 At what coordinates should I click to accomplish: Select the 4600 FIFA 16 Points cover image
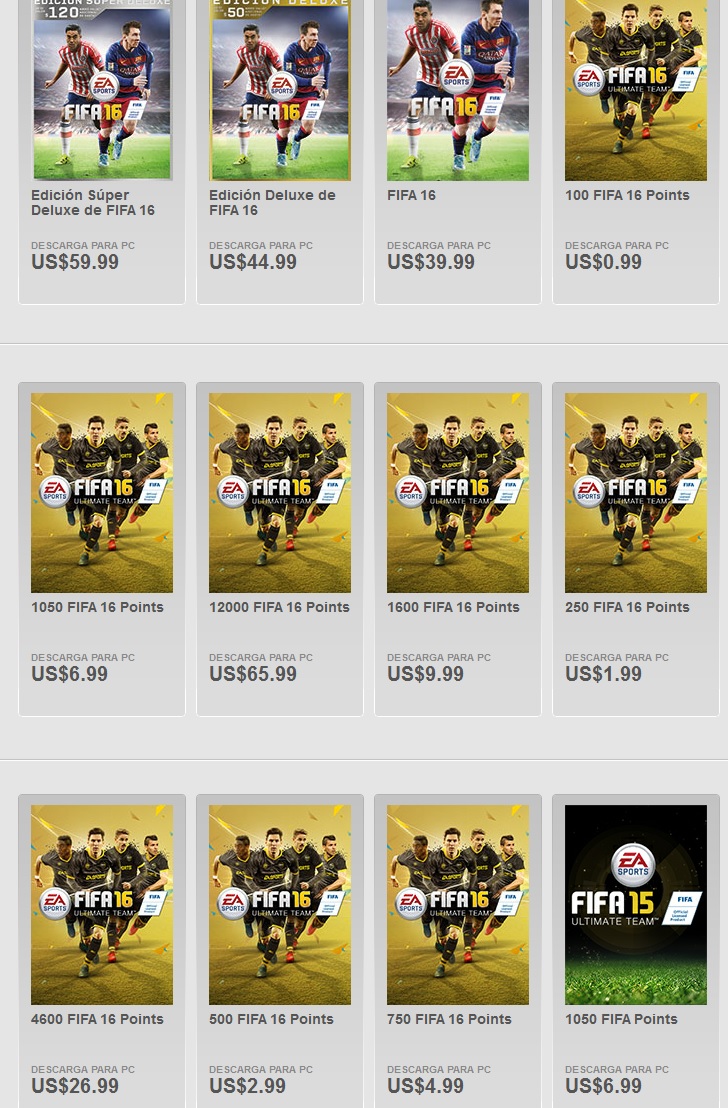pos(102,904)
